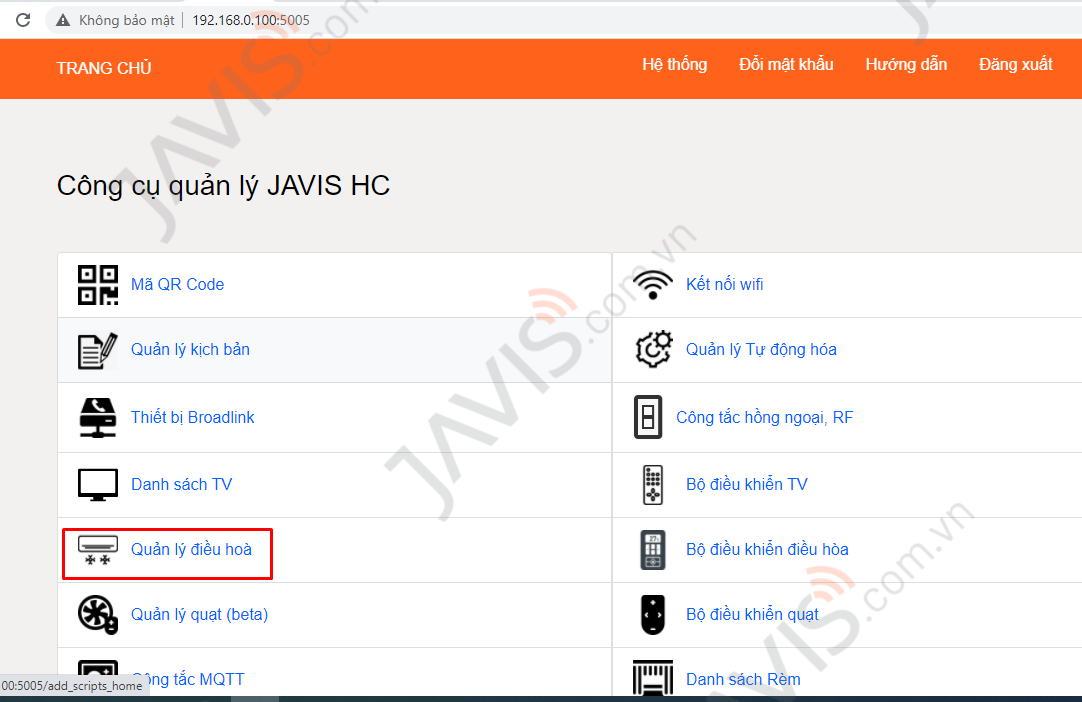
Task: Open Danh sách TV link
Action: point(181,484)
